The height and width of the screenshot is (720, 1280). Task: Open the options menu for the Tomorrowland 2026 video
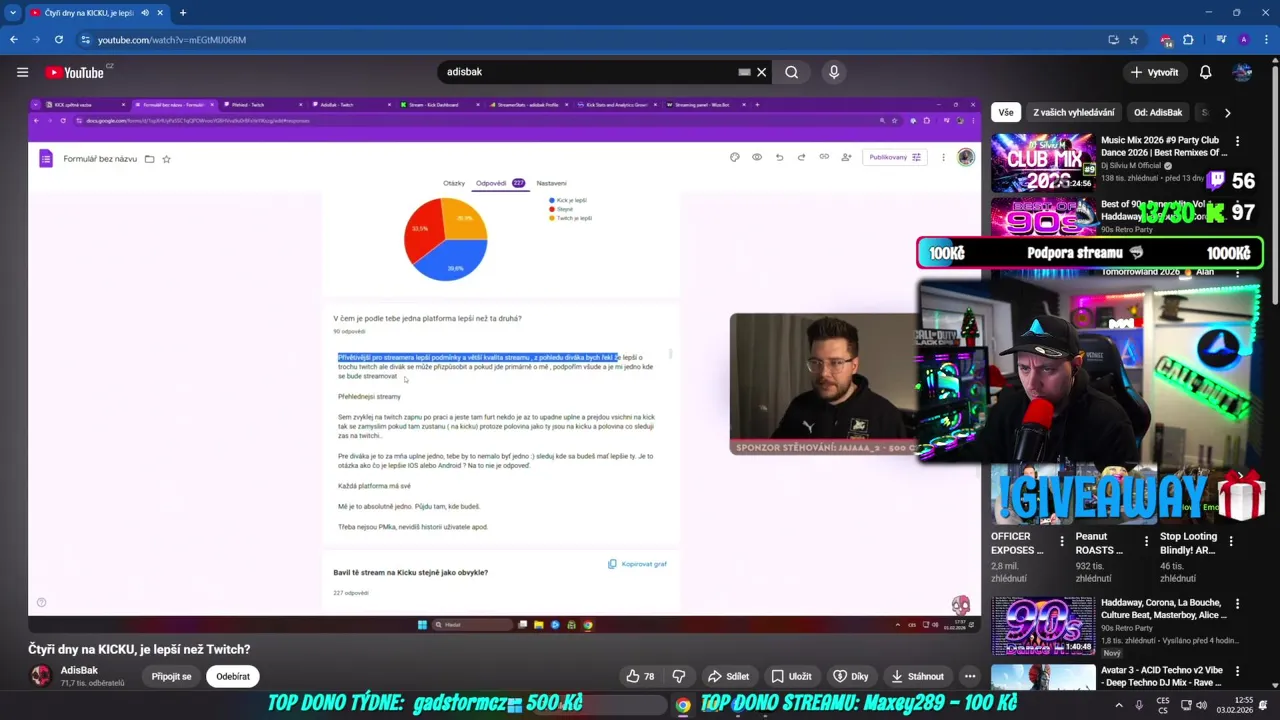pyautogui.click(x=1238, y=272)
